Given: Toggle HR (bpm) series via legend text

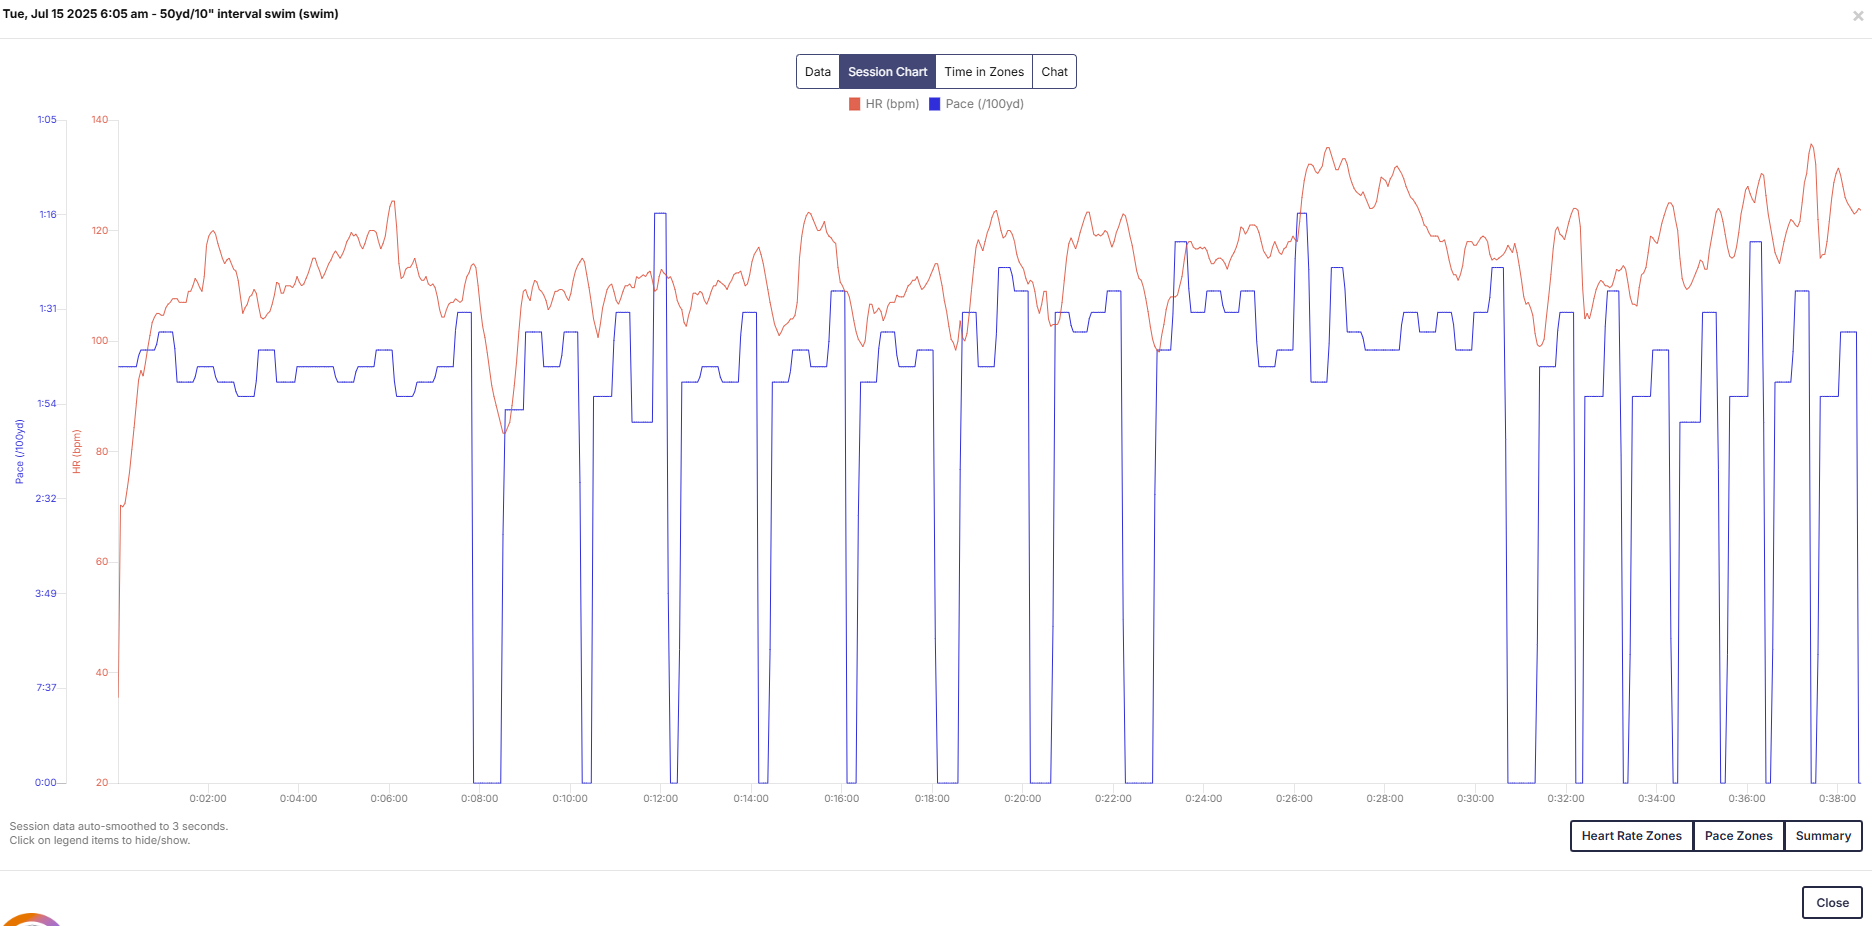Looking at the screenshot, I should click(891, 104).
